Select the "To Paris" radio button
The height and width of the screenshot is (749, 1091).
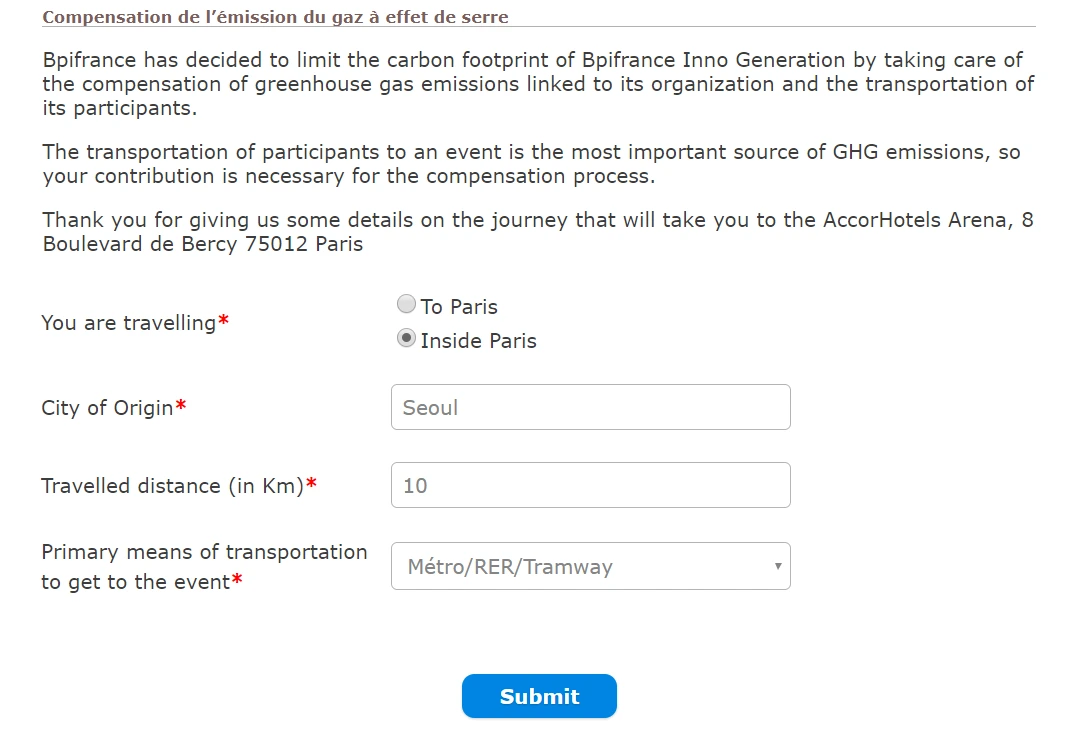point(406,304)
